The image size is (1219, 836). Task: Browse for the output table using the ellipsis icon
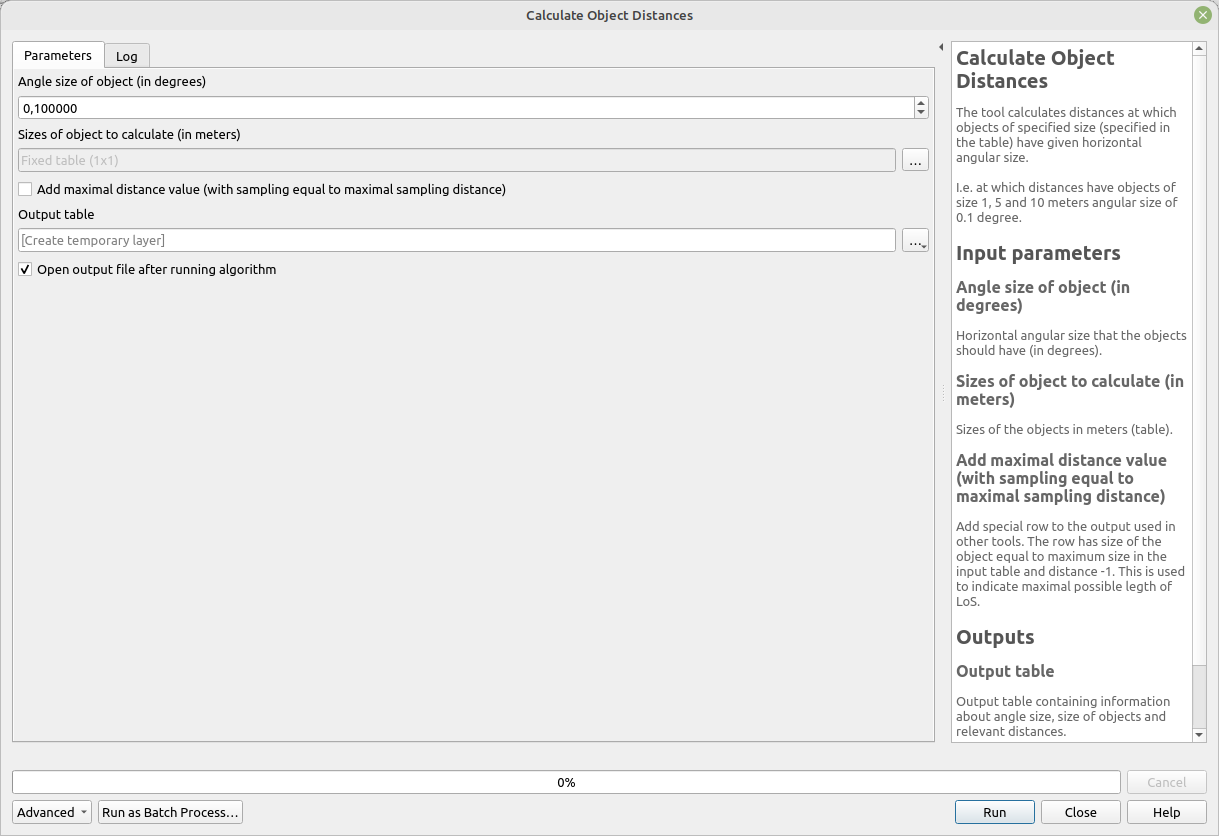[915, 240]
